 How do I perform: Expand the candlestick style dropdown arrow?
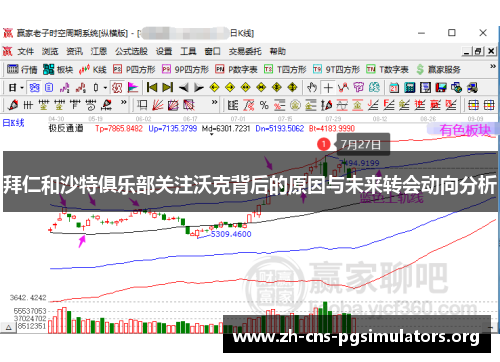click(105, 88)
